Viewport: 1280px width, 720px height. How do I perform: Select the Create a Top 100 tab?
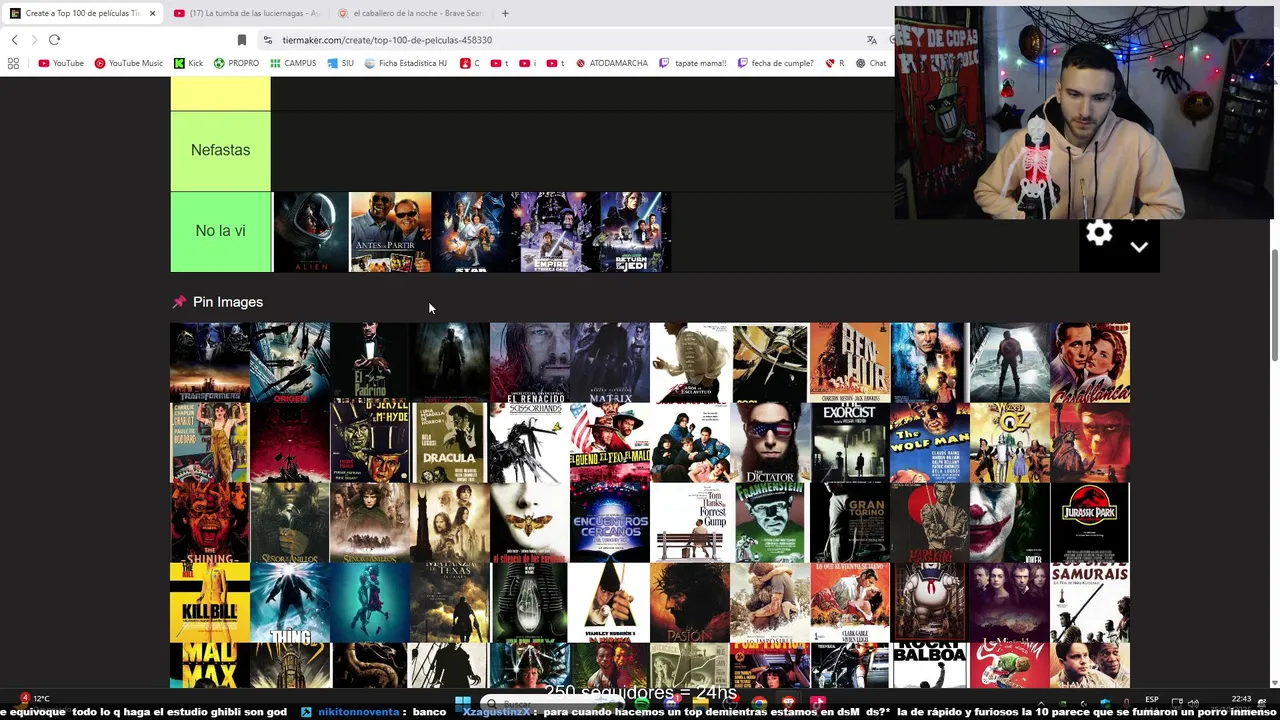(82, 13)
